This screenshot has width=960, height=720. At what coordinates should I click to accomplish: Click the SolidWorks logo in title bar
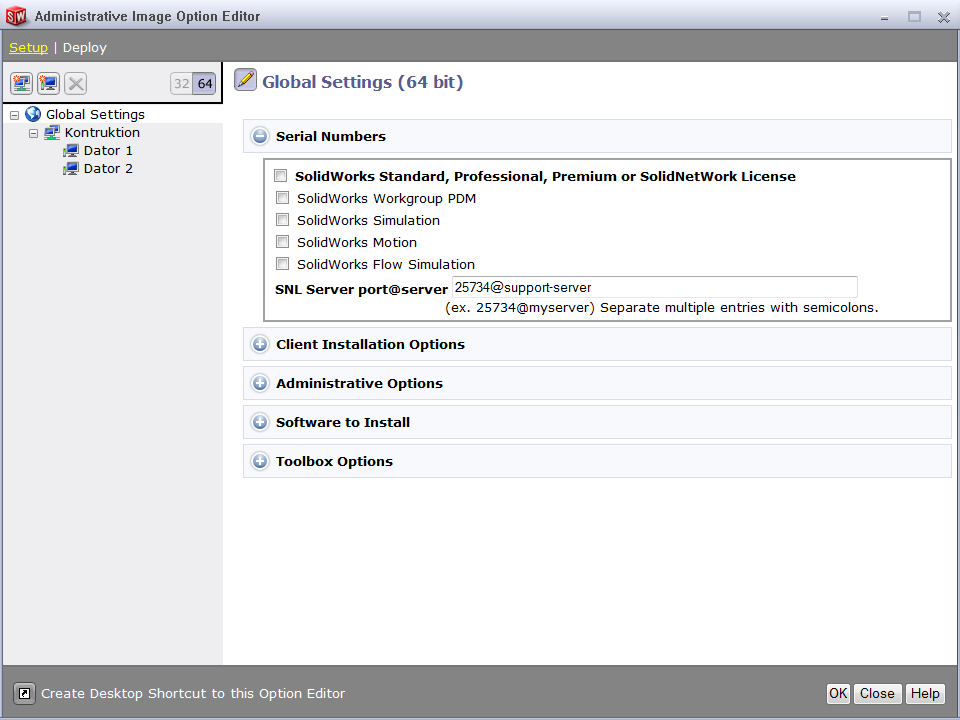pos(16,16)
